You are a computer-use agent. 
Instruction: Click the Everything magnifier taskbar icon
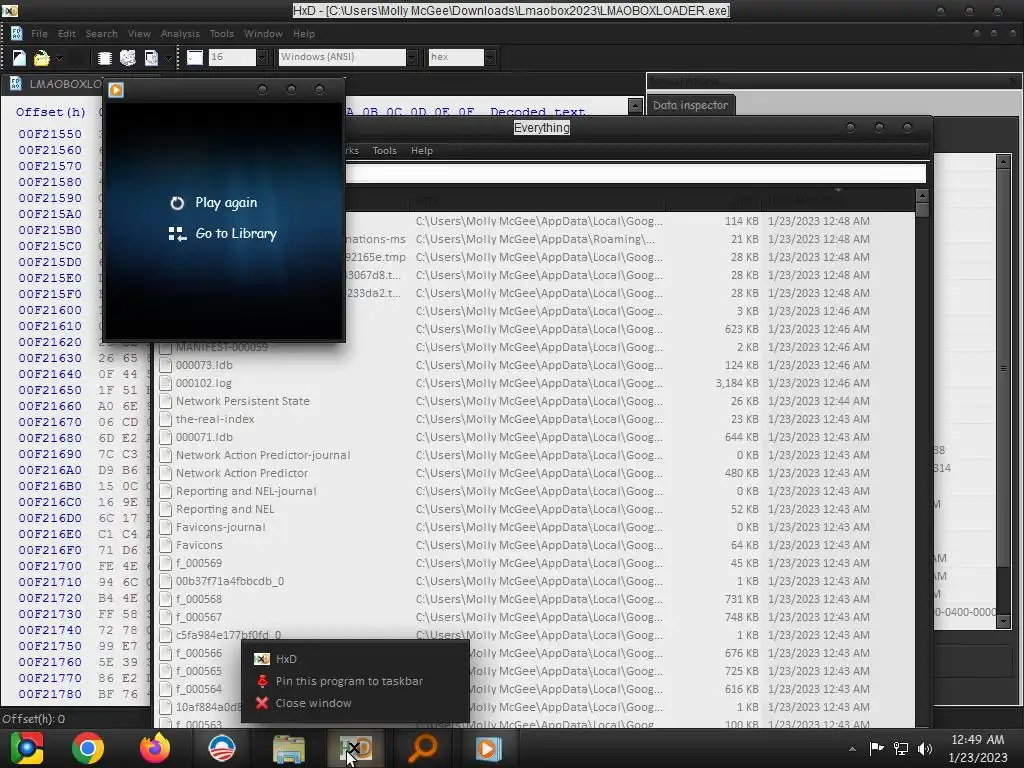(x=422, y=748)
